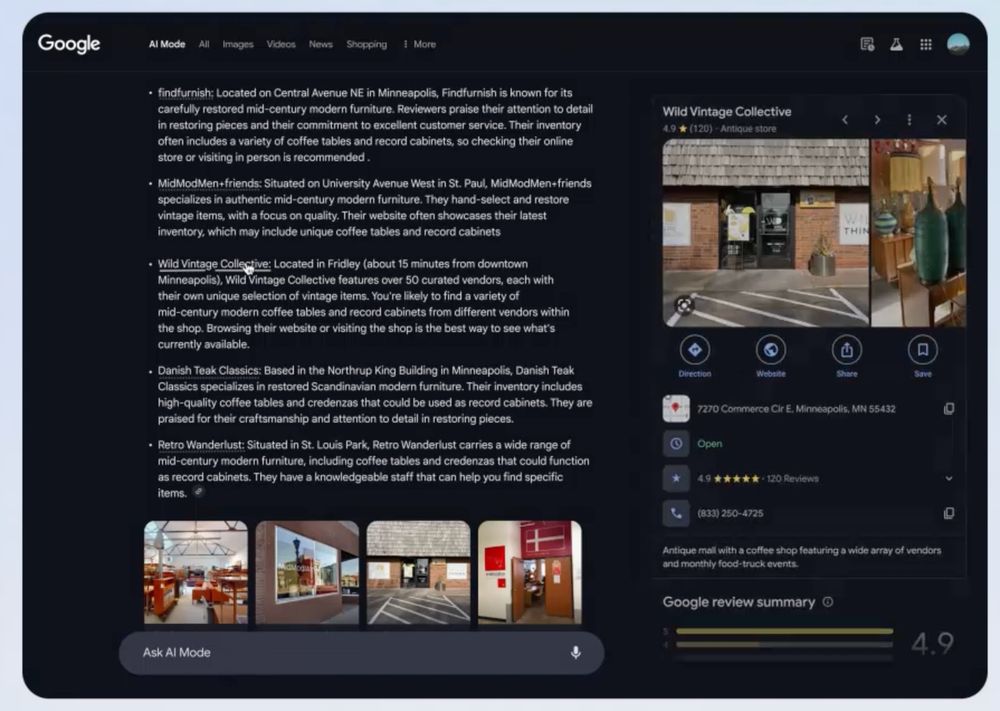This screenshot has height=711, width=1000.
Task: Switch to the All tab
Action: tap(204, 44)
